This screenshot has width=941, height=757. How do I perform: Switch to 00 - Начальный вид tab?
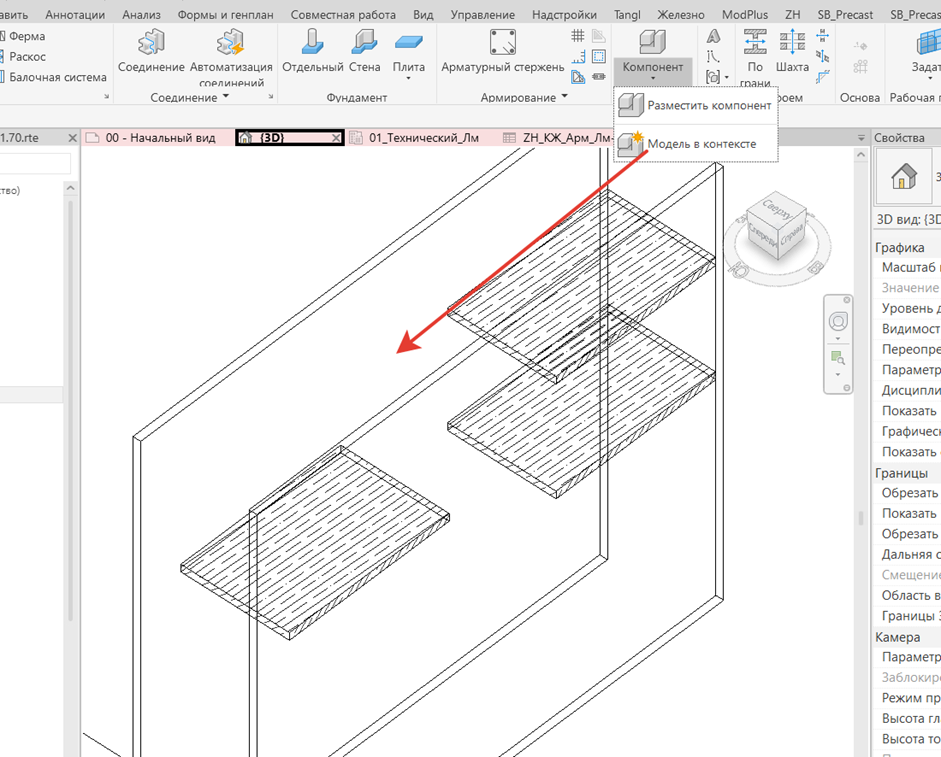pyautogui.click(x=158, y=138)
